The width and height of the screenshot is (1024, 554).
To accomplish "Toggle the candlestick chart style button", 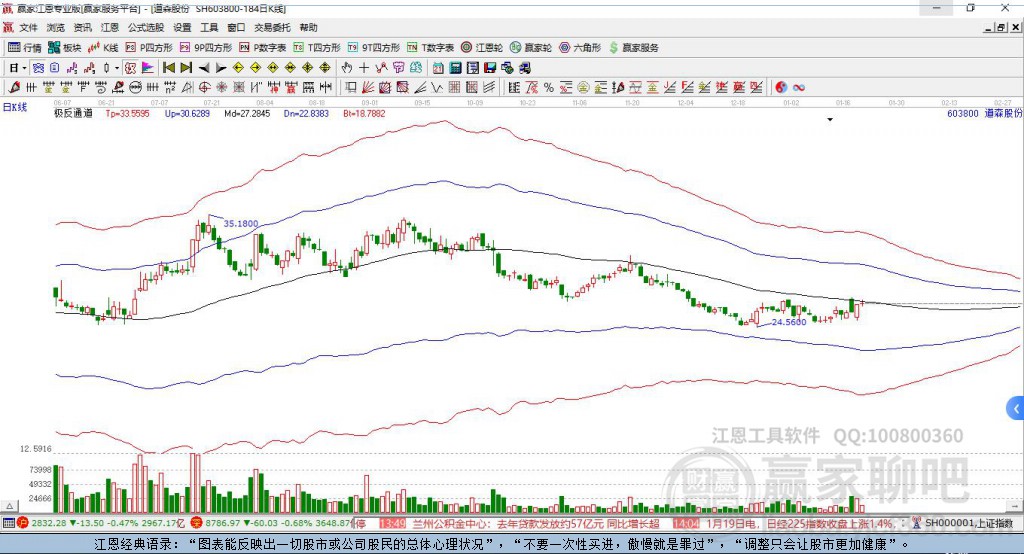I will 106,68.
